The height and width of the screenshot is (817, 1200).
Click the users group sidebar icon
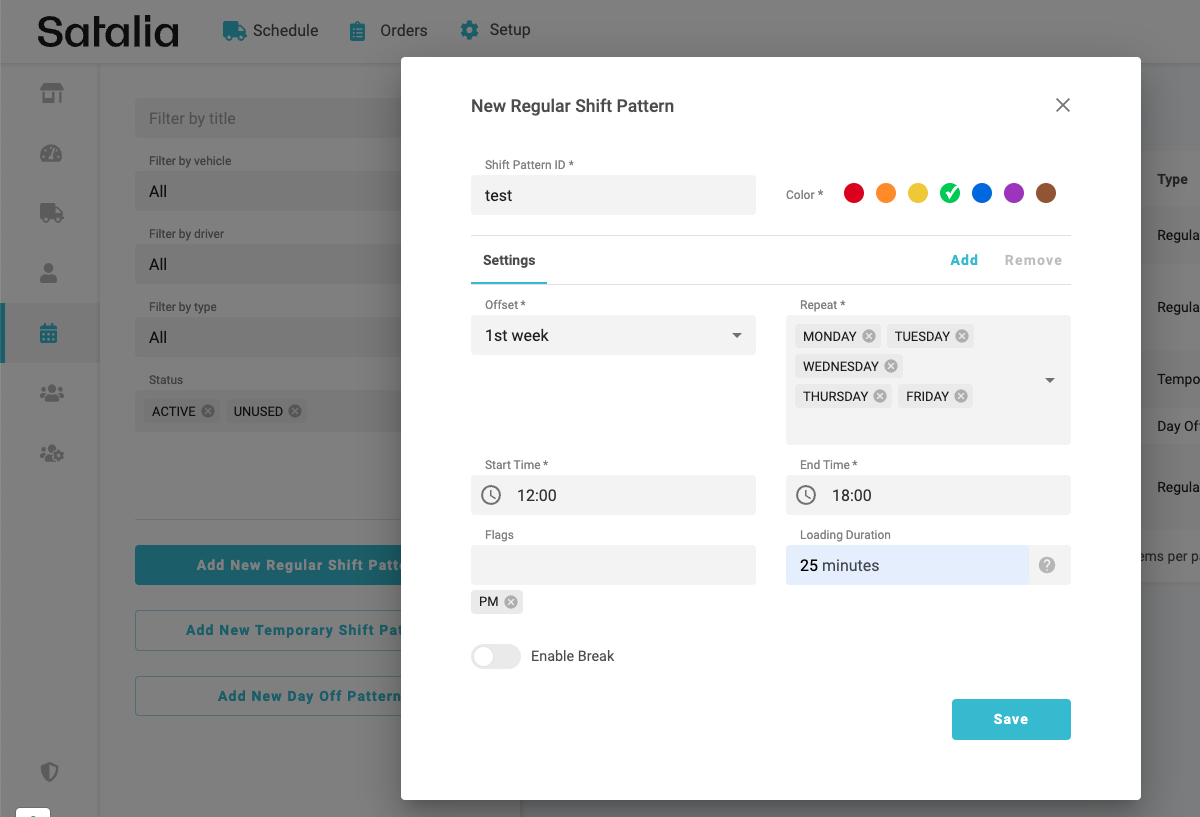point(51,393)
